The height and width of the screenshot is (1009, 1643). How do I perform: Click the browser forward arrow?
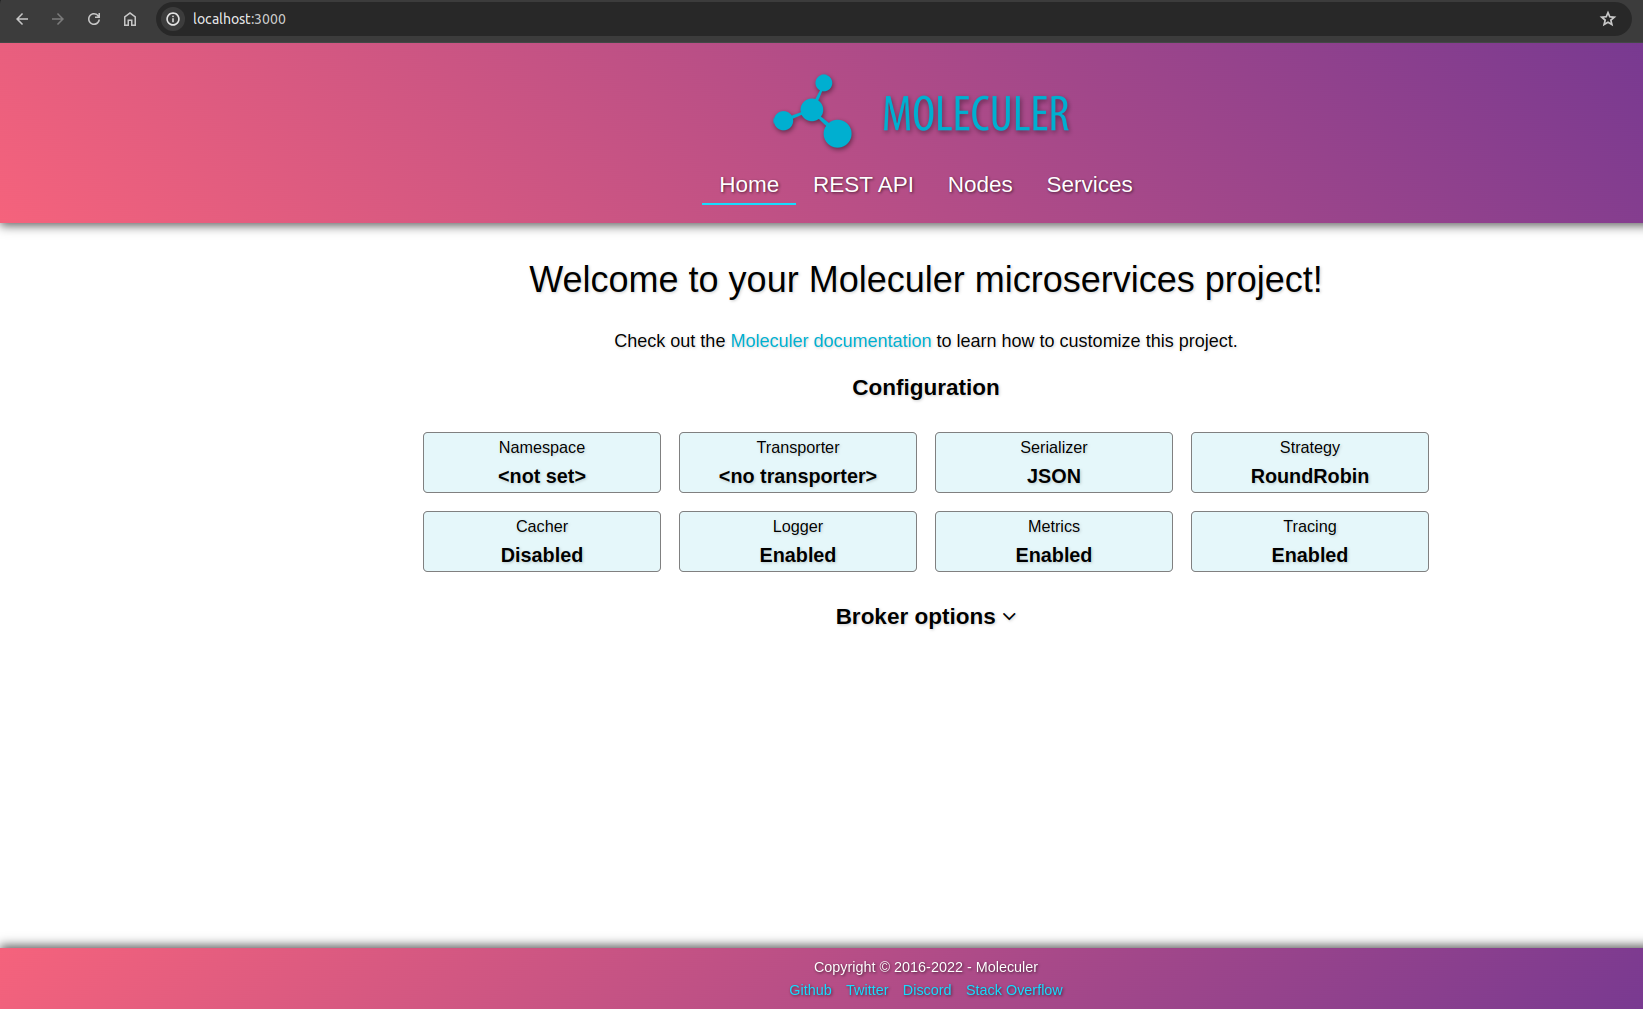click(58, 19)
